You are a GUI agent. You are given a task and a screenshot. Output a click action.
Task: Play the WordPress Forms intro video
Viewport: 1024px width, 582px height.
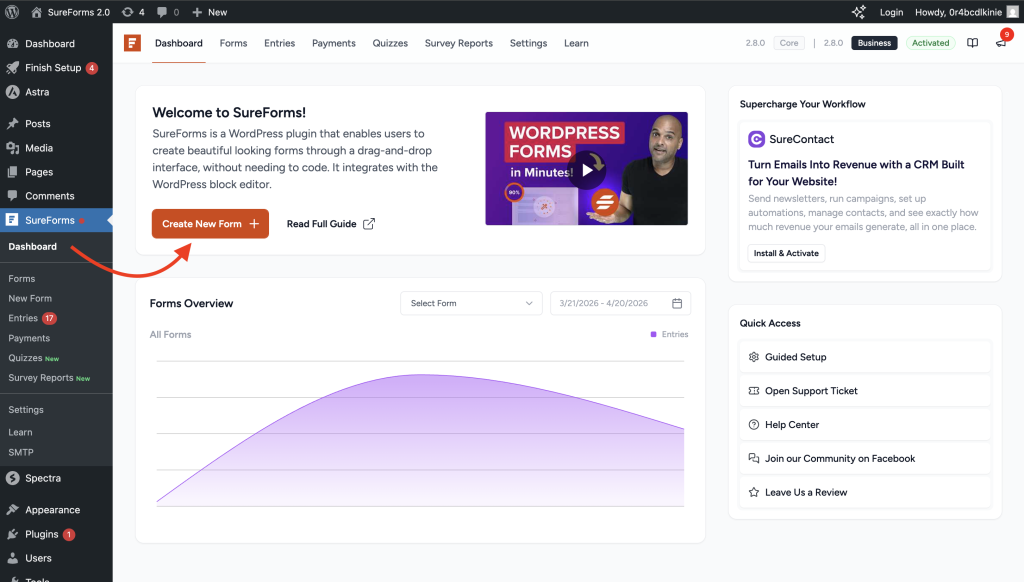click(x=587, y=170)
